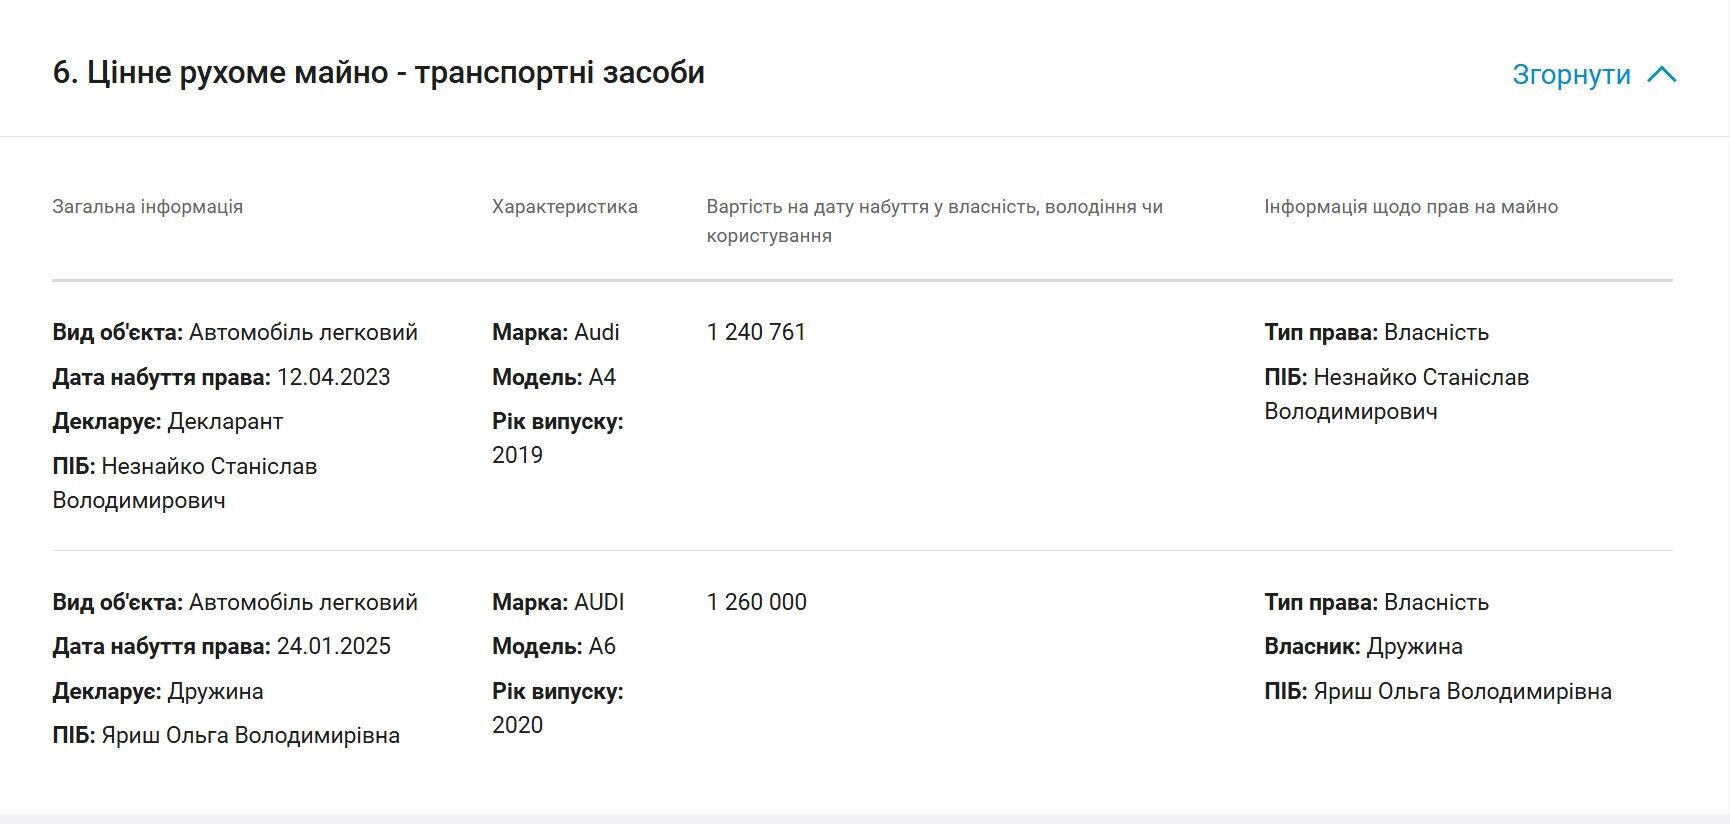Select value '1 260 000'
Screen dimensions: 1730x824
[757, 602]
